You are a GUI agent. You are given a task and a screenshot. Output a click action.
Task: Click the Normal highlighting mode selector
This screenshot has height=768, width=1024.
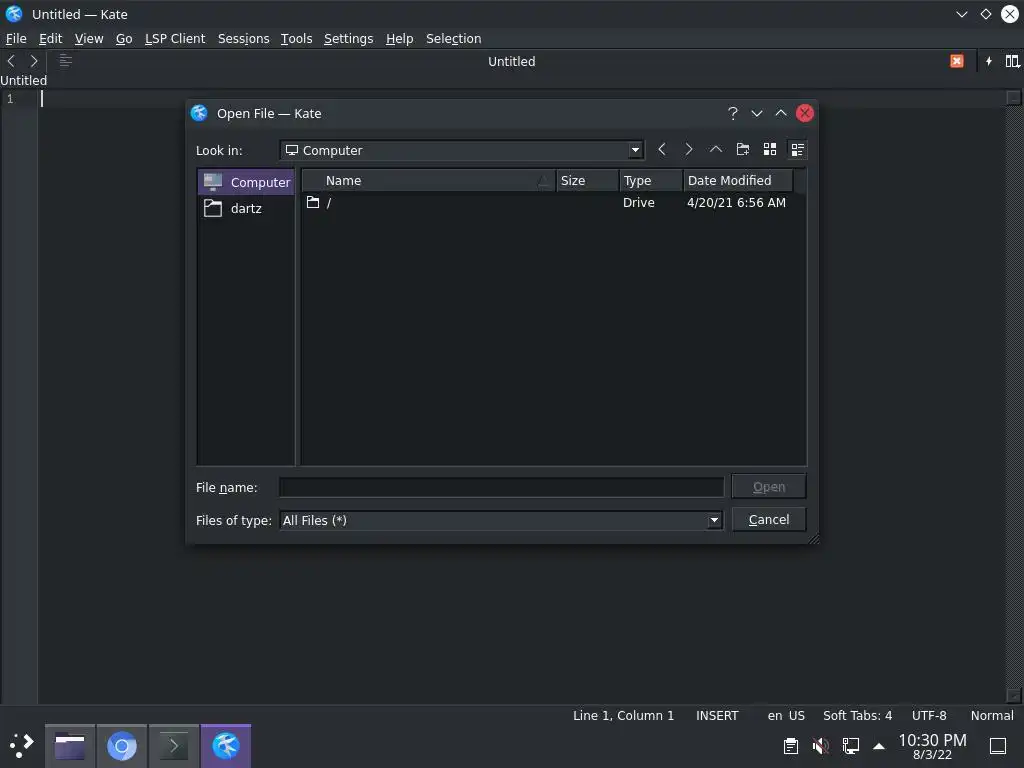992,716
